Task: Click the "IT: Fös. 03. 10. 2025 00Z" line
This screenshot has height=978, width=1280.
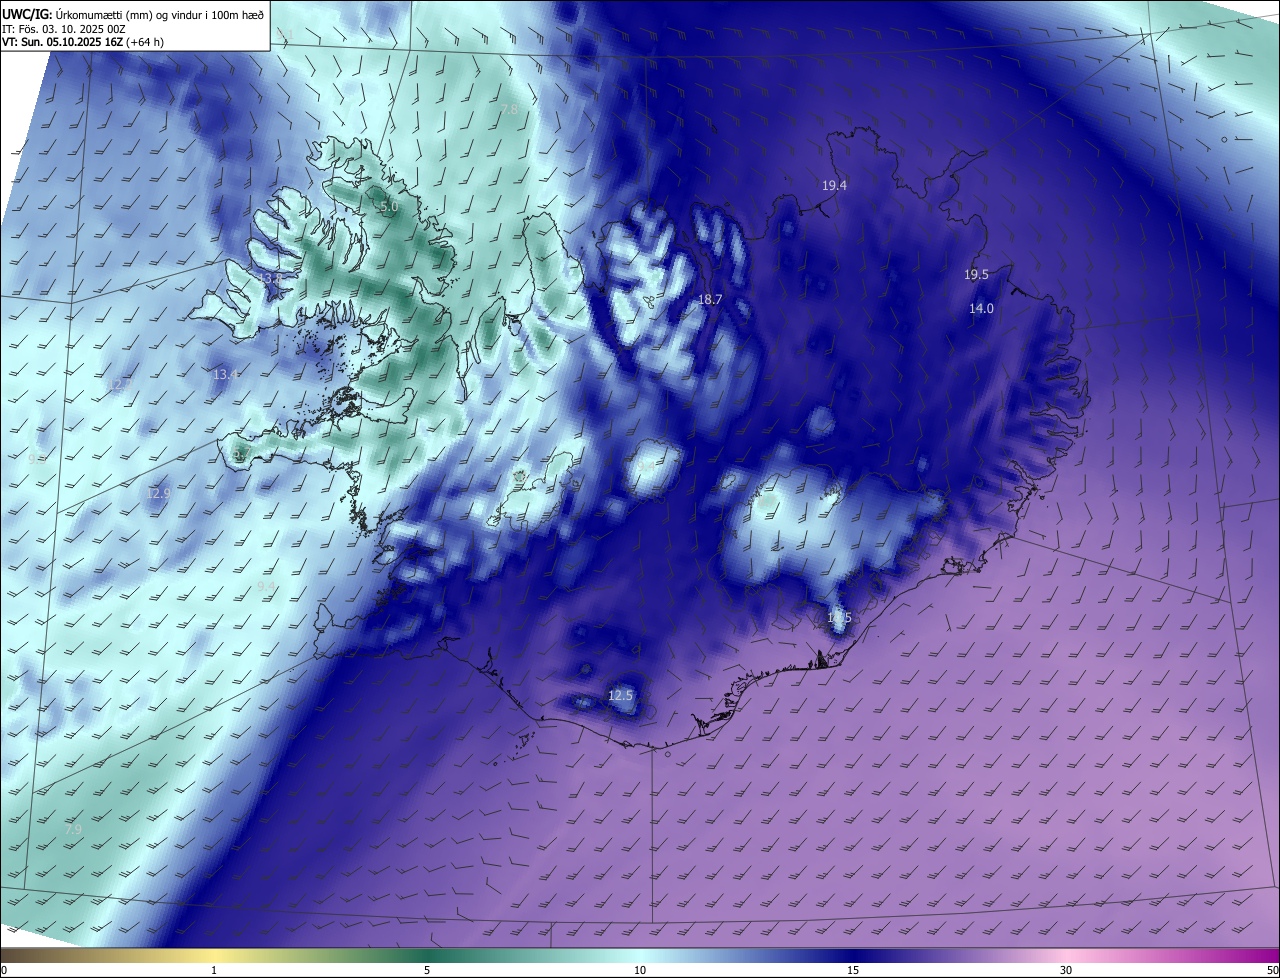Action: (64, 29)
